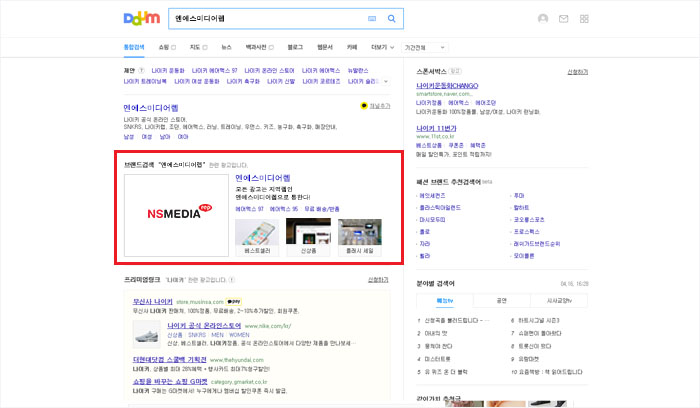Screen dimensions: 700x408
Task: Expand the suggested searches chevron
Action: tap(386, 81)
